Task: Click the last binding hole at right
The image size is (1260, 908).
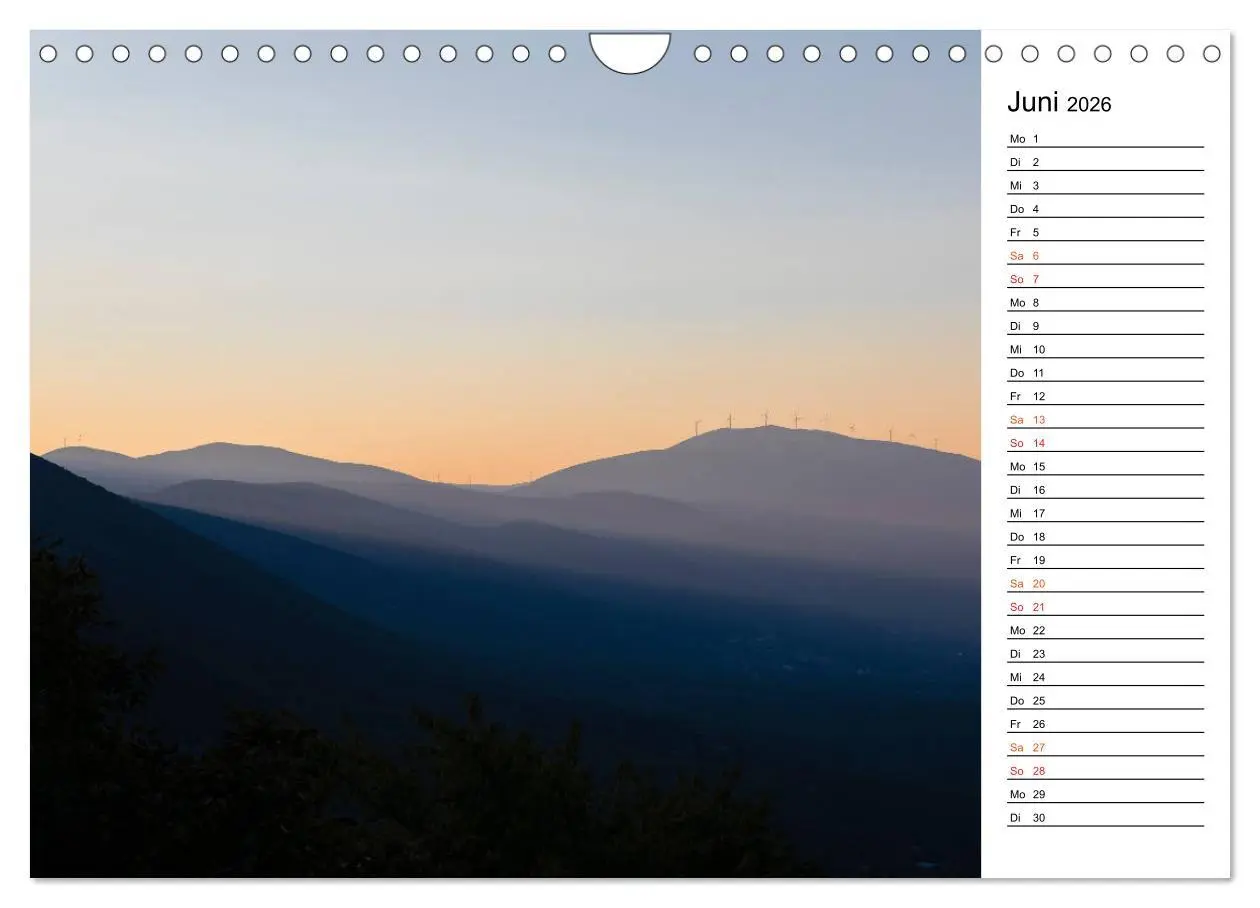Action: [1212, 54]
